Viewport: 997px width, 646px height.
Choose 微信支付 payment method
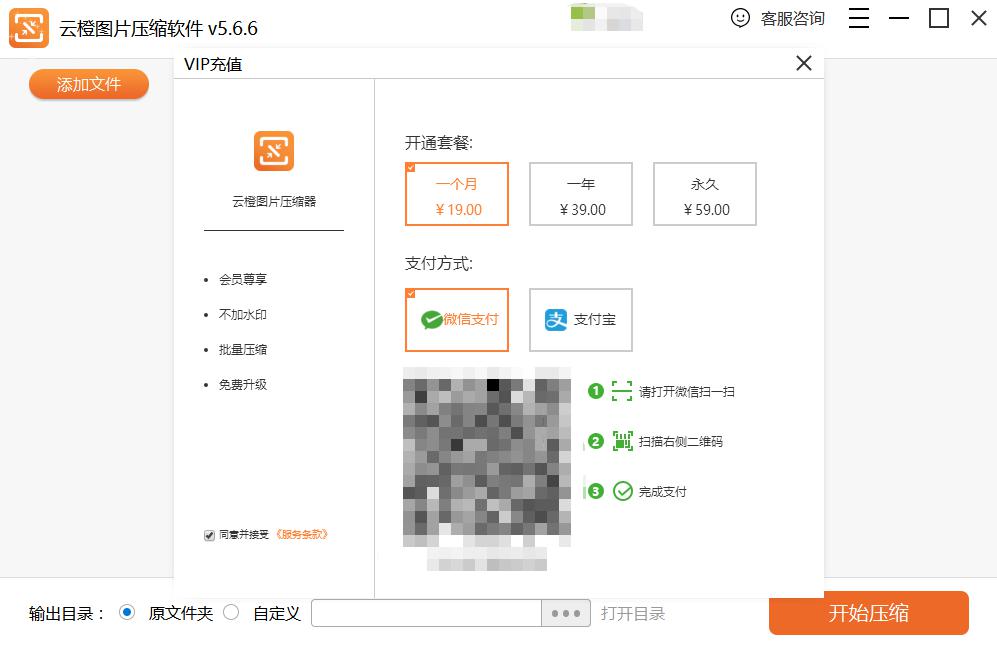click(457, 320)
